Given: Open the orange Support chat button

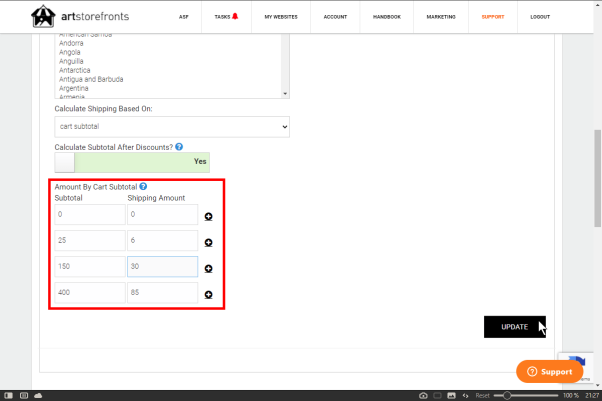Looking at the screenshot, I should point(549,371).
